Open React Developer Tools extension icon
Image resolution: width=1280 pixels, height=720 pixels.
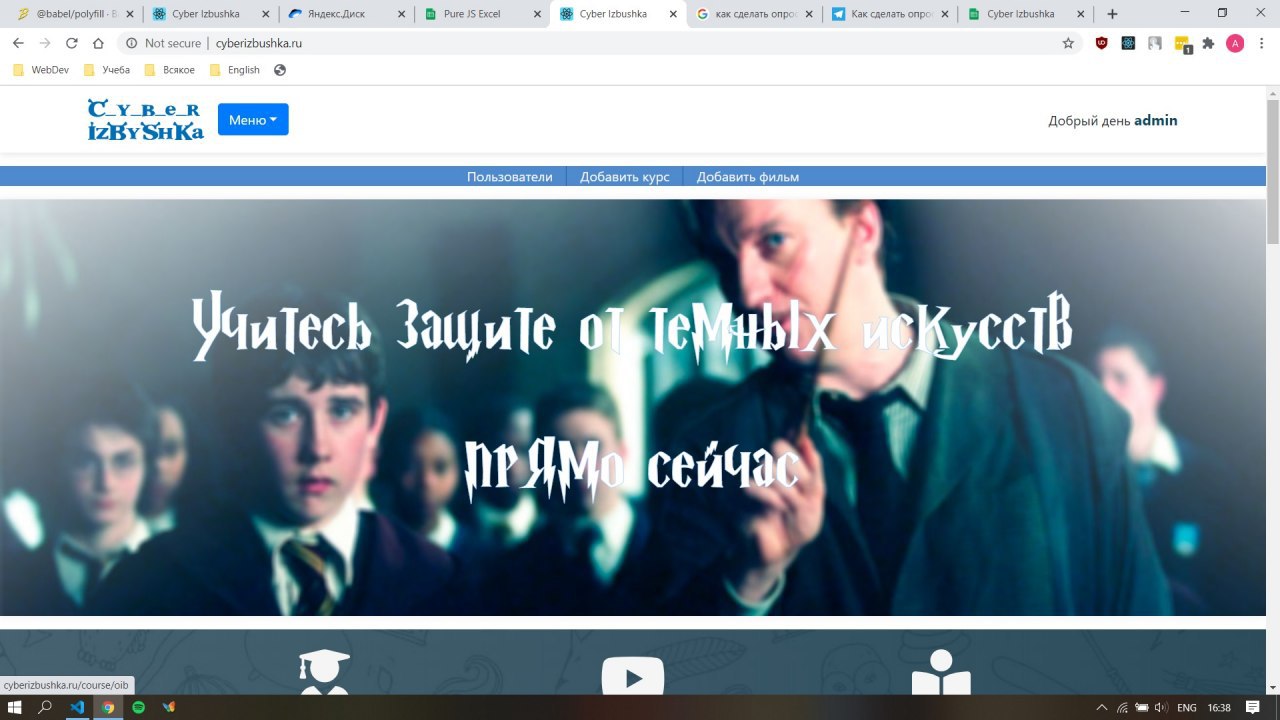pos(1128,43)
